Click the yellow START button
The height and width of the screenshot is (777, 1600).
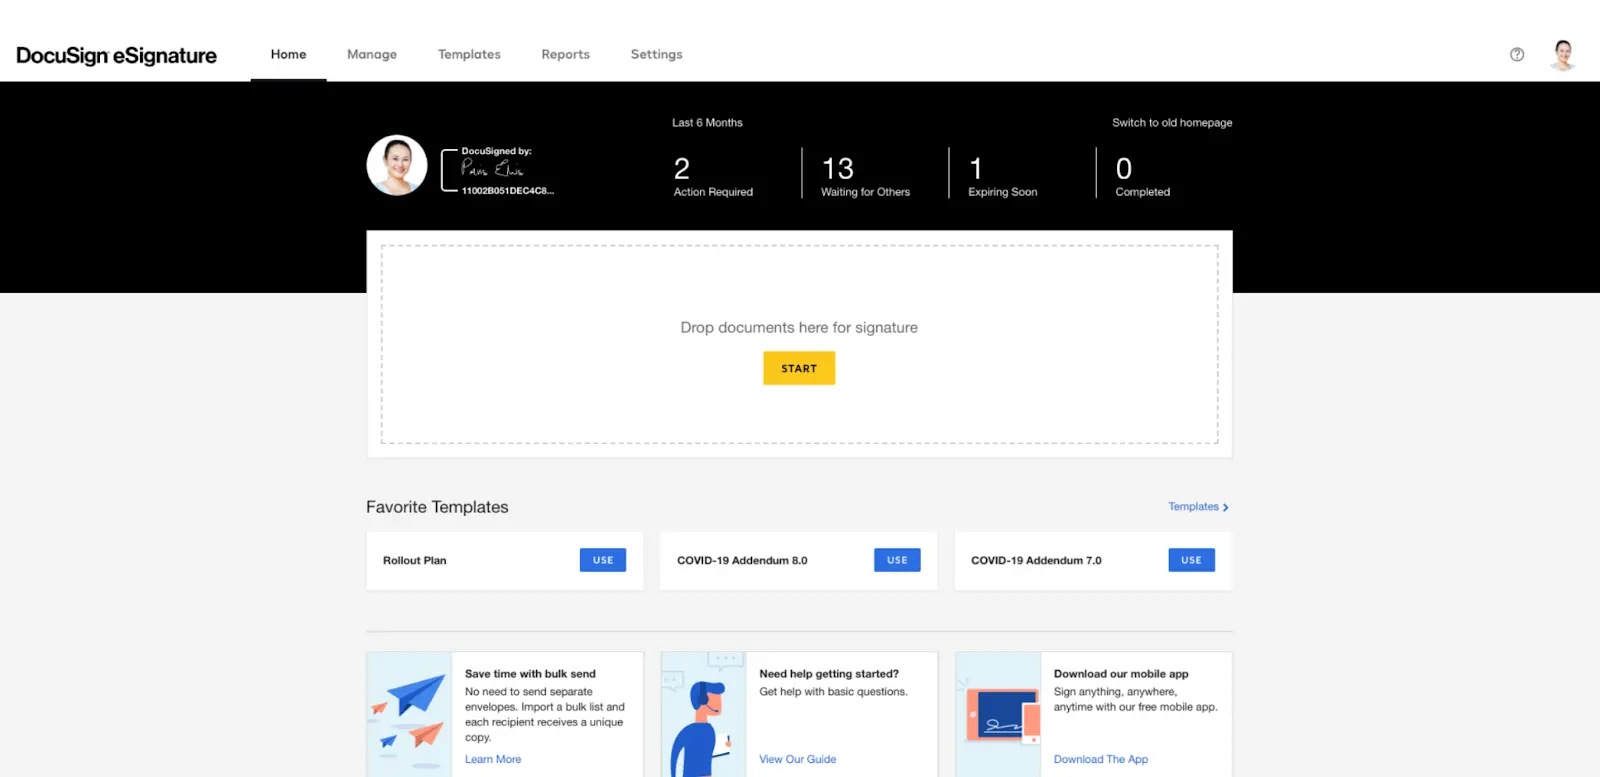(x=799, y=368)
